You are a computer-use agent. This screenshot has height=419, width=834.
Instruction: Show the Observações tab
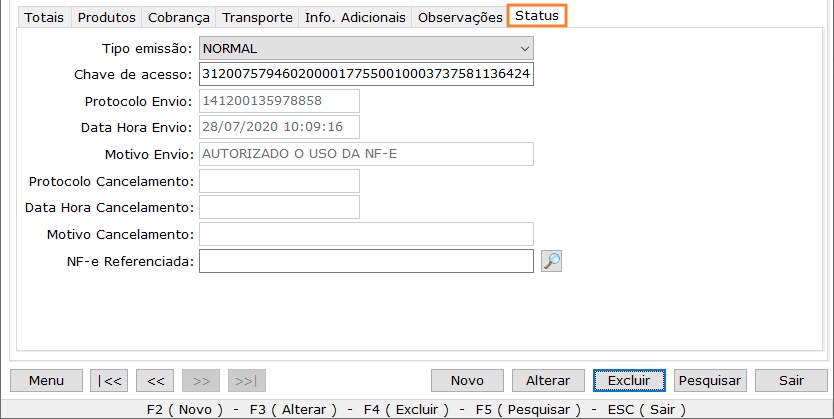460,18
